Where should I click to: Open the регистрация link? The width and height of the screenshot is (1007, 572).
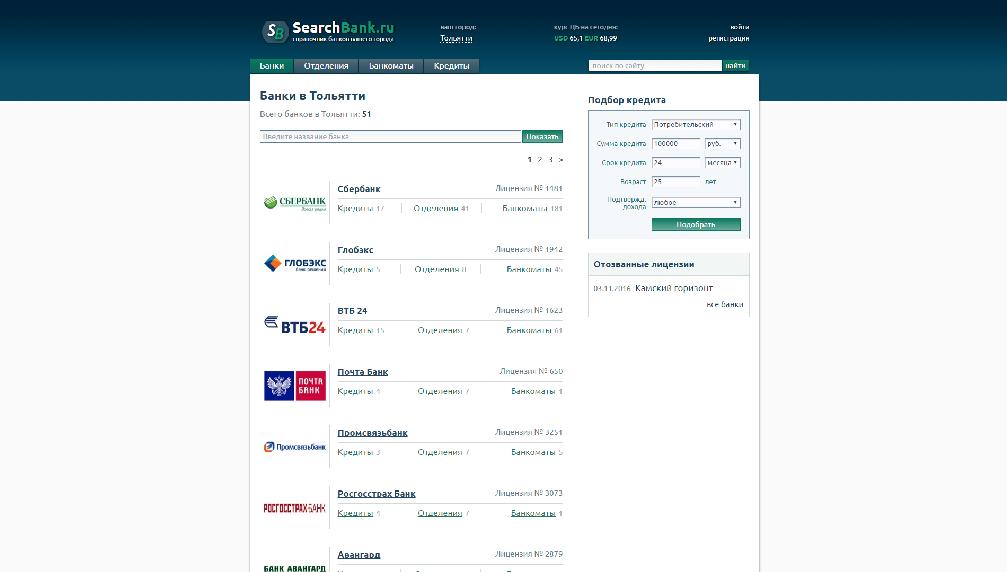pyautogui.click(x=728, y=39)
